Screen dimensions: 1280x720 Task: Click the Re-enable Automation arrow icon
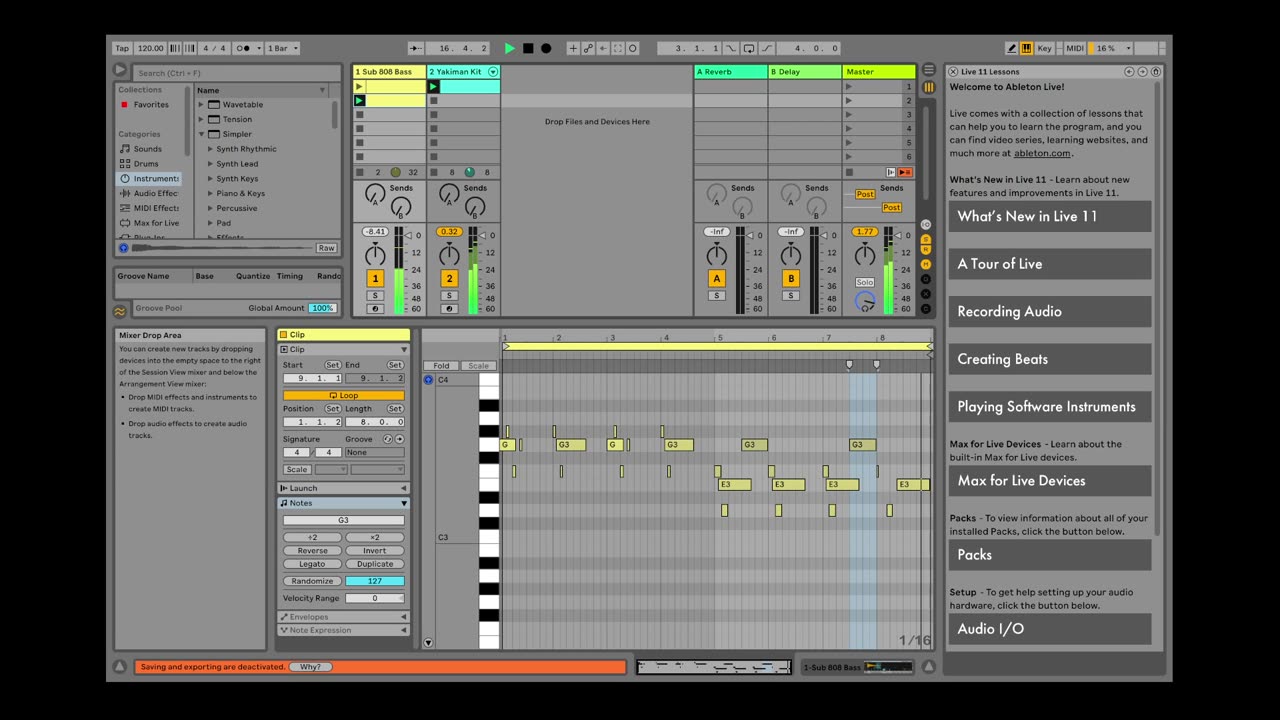tap(603, 48)
